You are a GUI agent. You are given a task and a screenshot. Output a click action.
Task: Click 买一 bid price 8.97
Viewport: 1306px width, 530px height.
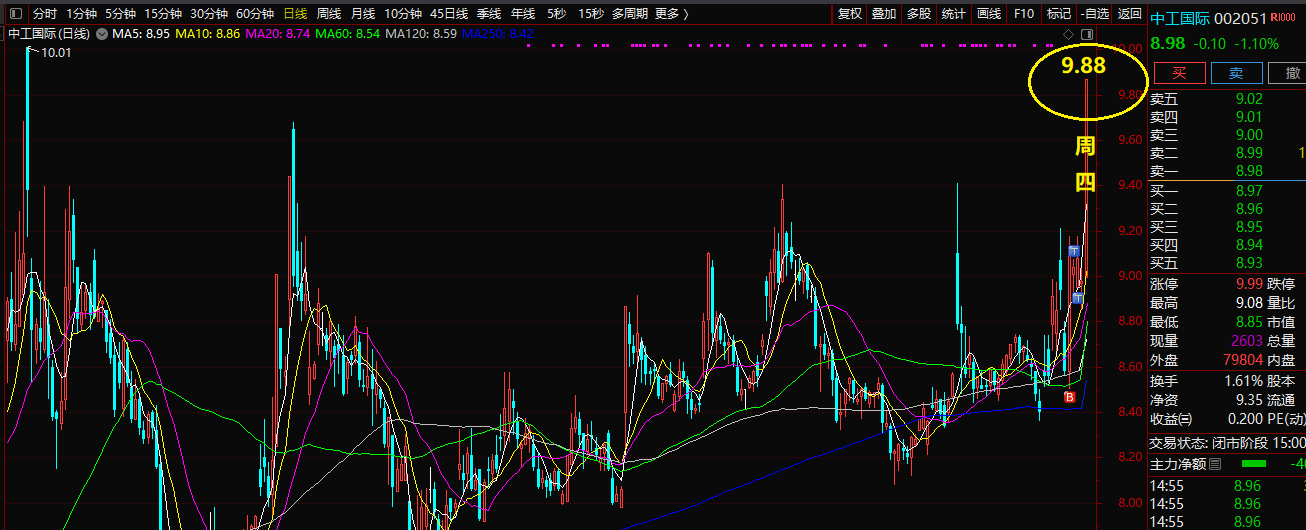tap(1249, 191)
